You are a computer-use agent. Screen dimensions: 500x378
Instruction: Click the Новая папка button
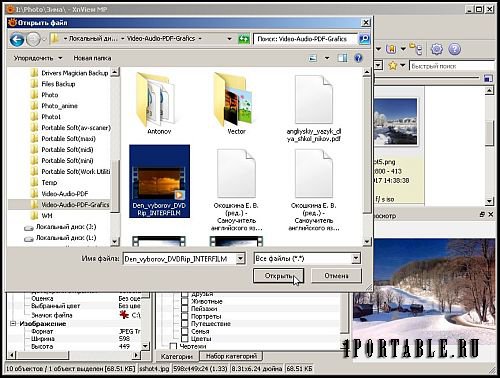click(92, 58)
